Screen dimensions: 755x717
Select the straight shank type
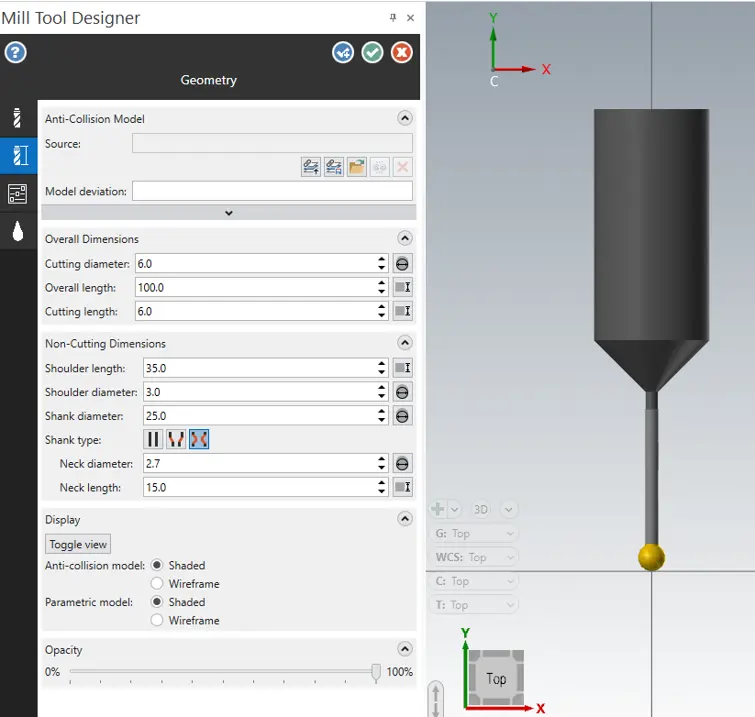(x=153, y=439)
